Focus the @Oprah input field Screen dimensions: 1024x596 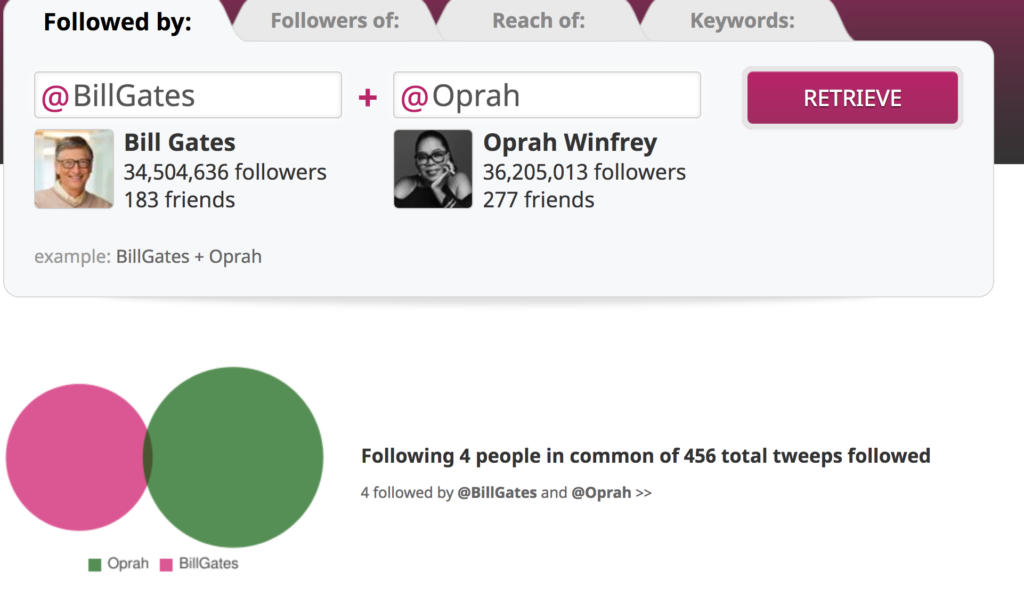coord(547,95)
